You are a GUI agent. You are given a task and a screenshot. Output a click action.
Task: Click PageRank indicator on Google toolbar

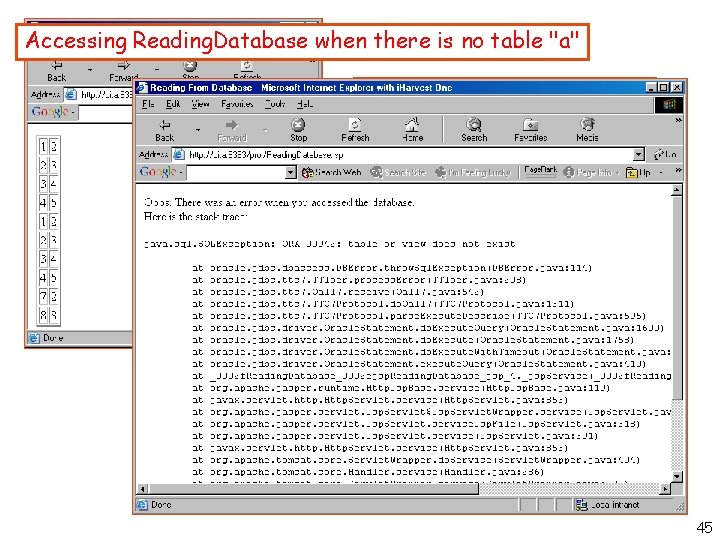tap(540, 172)
